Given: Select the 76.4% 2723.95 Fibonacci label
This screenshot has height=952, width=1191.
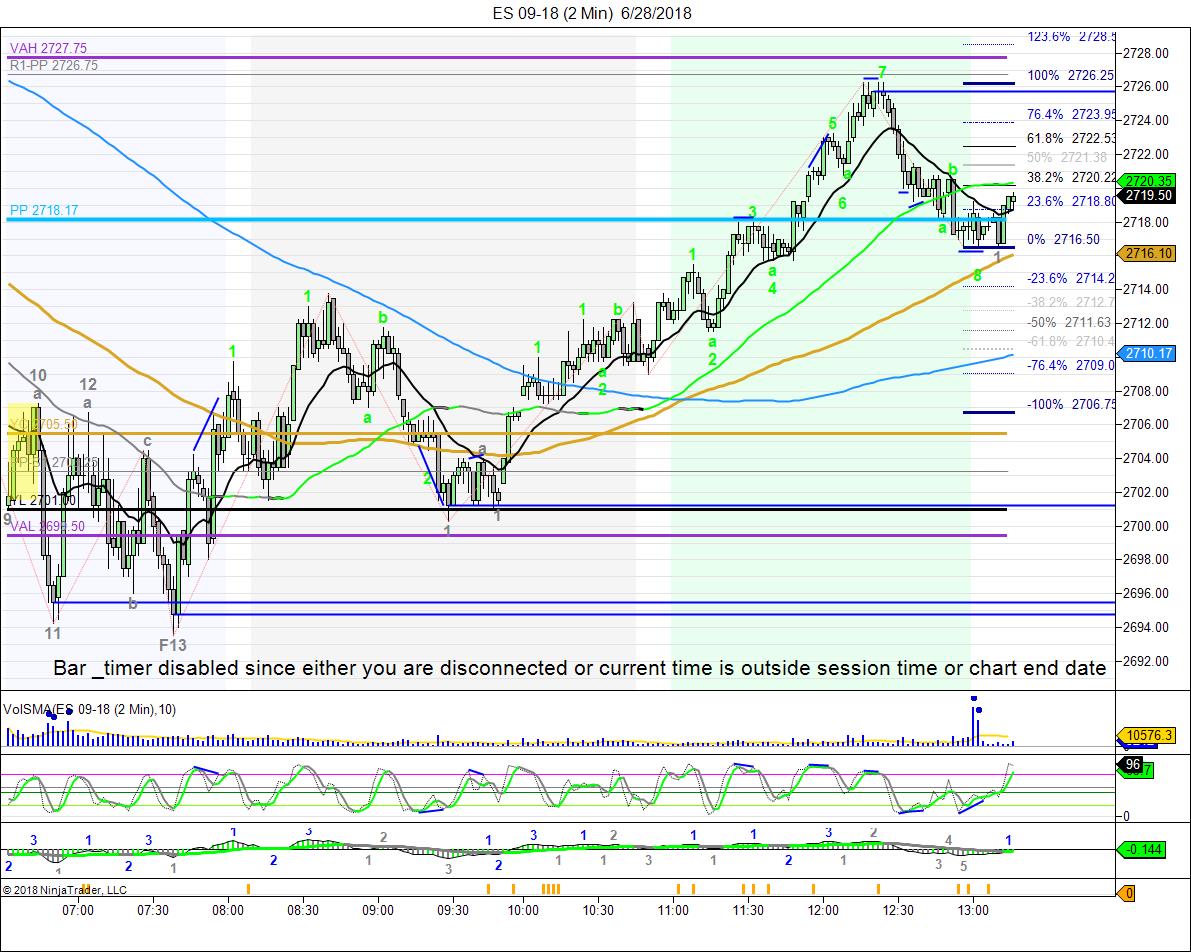Looking at the screenshot, I should pyautogui.click(x=1072, y=114).
